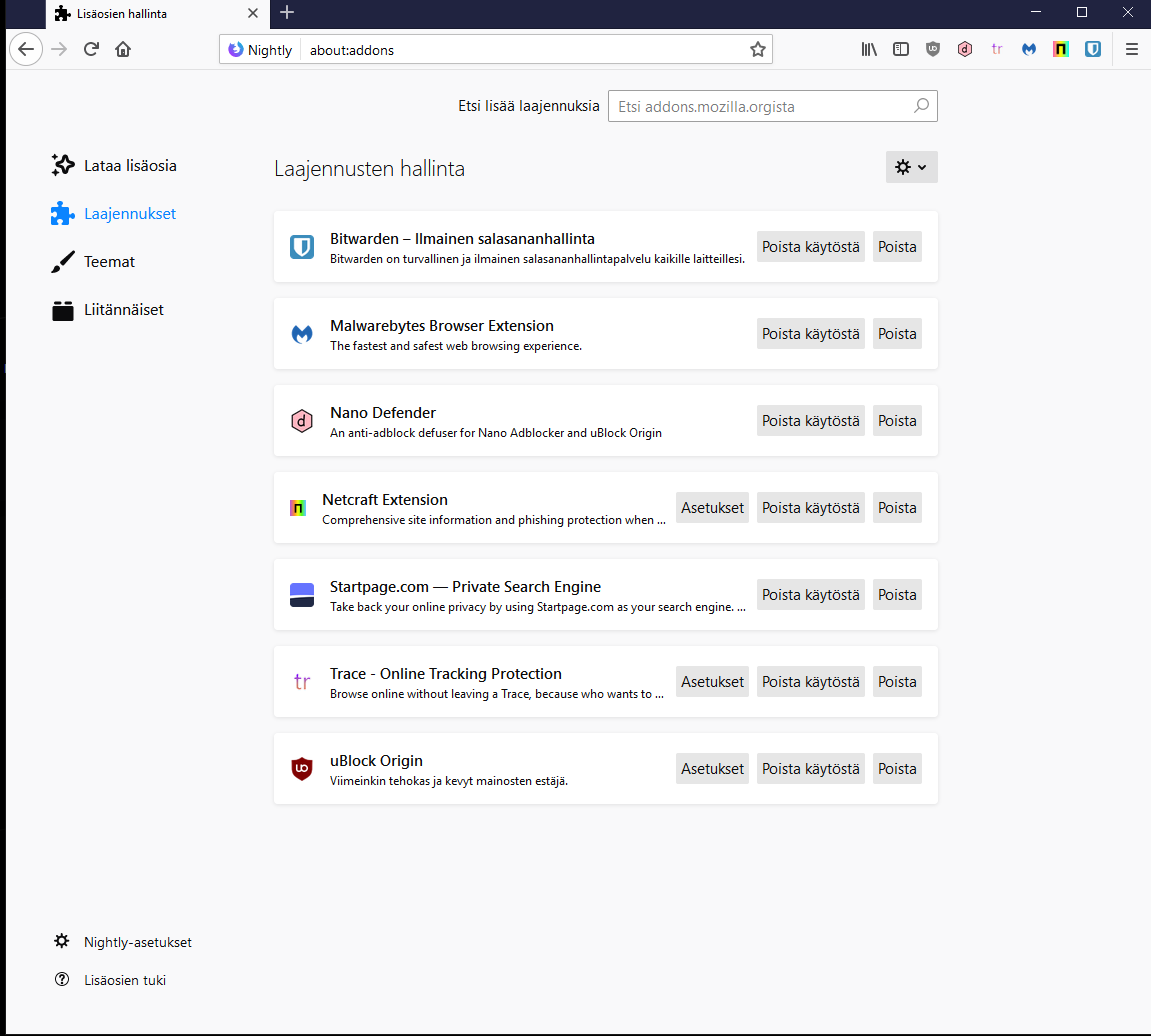Viewport: 1151px width, 1036px height.
Task: Click the Trace 'tr' icon in extension list
Action: 302,682
